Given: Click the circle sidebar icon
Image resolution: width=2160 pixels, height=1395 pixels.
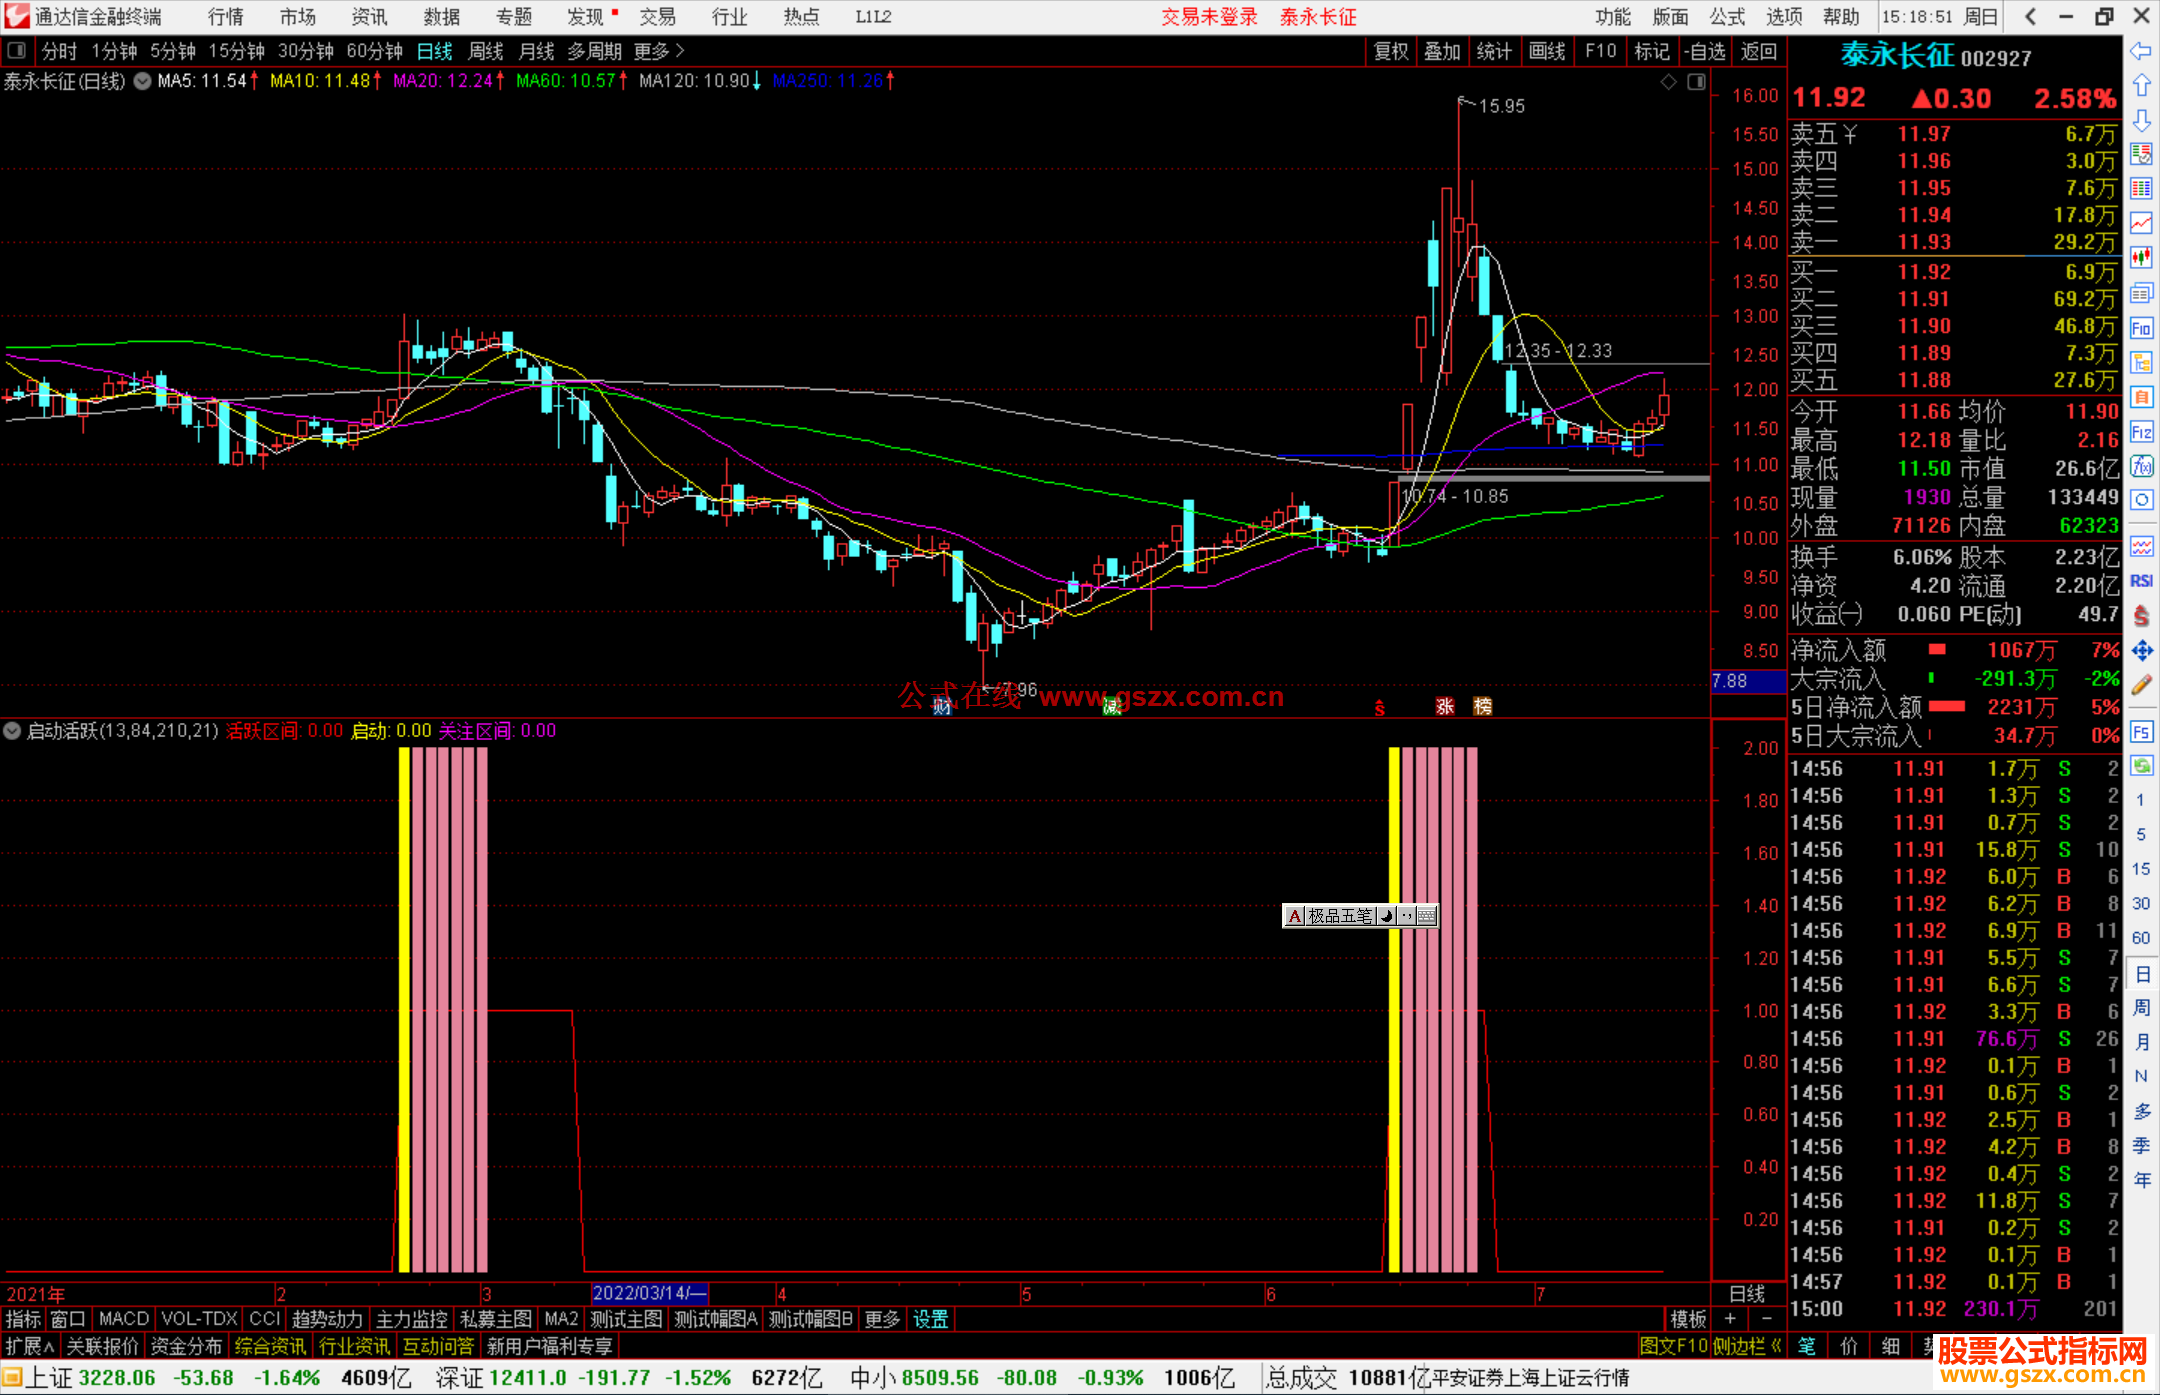Looking at the screenshot, I should coord(2141,500).
